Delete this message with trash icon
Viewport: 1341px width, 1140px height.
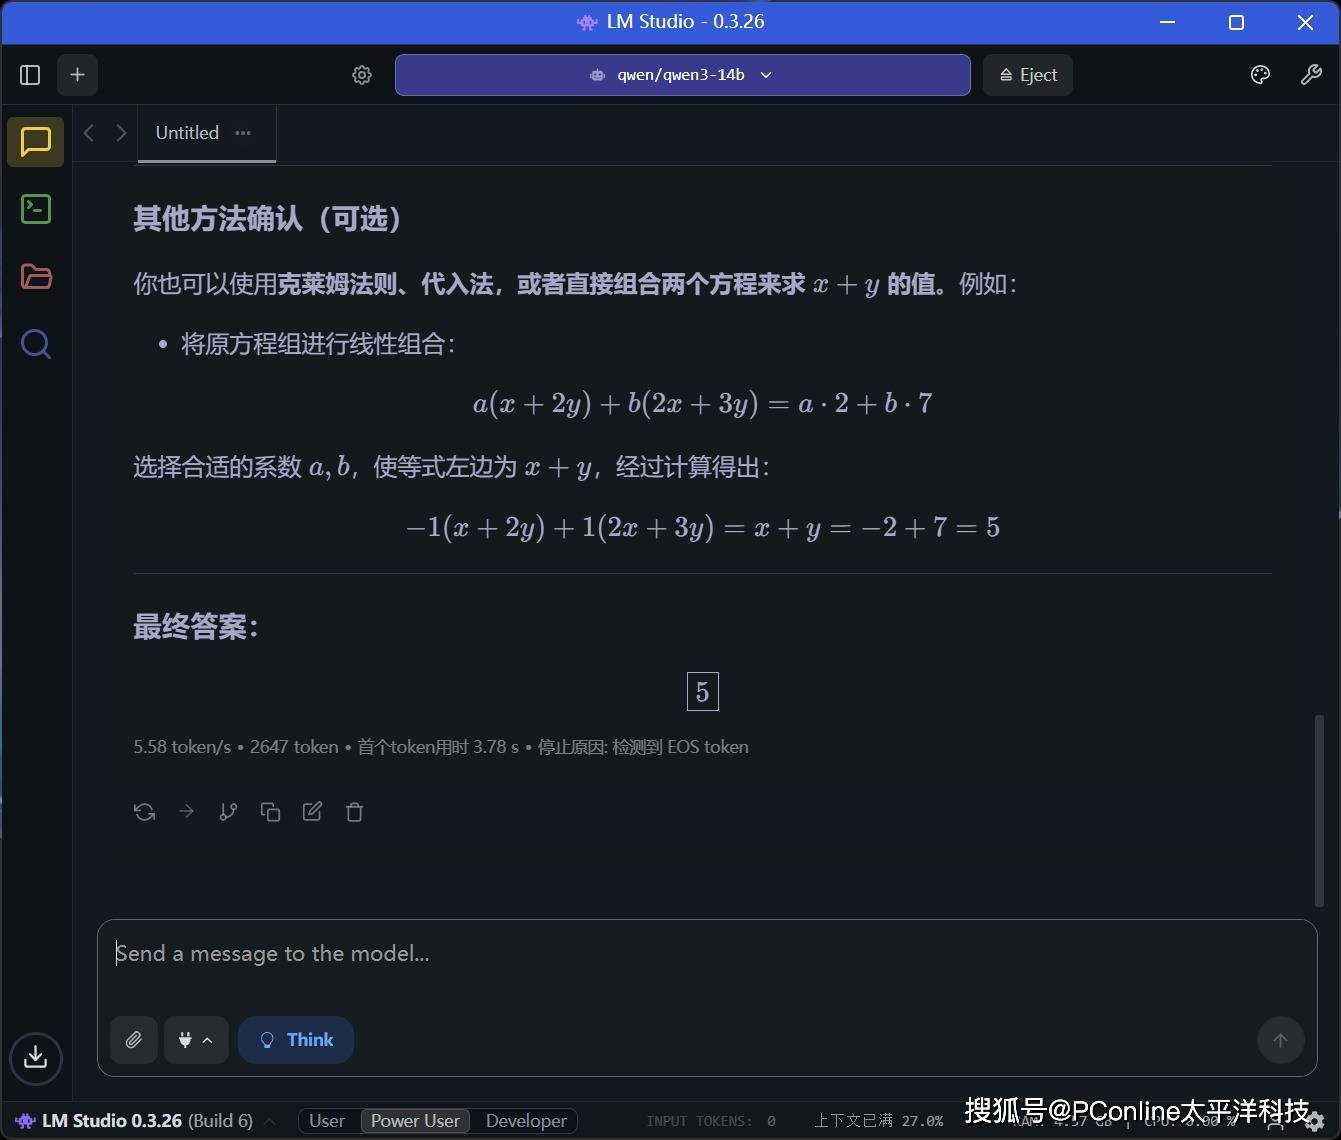coord(354,812)
